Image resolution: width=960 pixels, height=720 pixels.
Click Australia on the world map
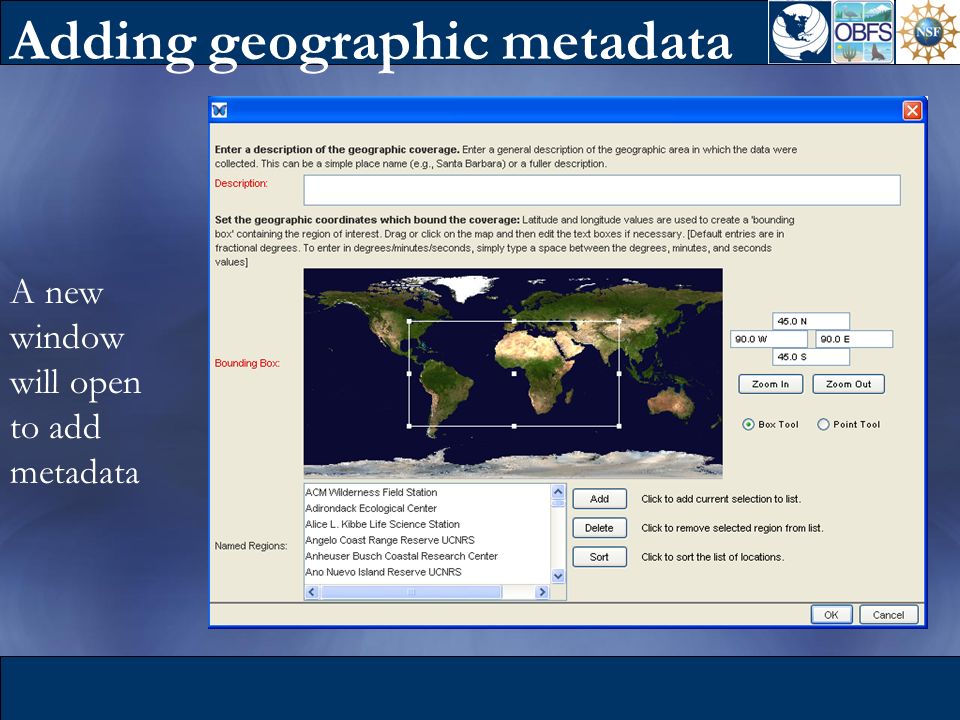pos(672,403)
